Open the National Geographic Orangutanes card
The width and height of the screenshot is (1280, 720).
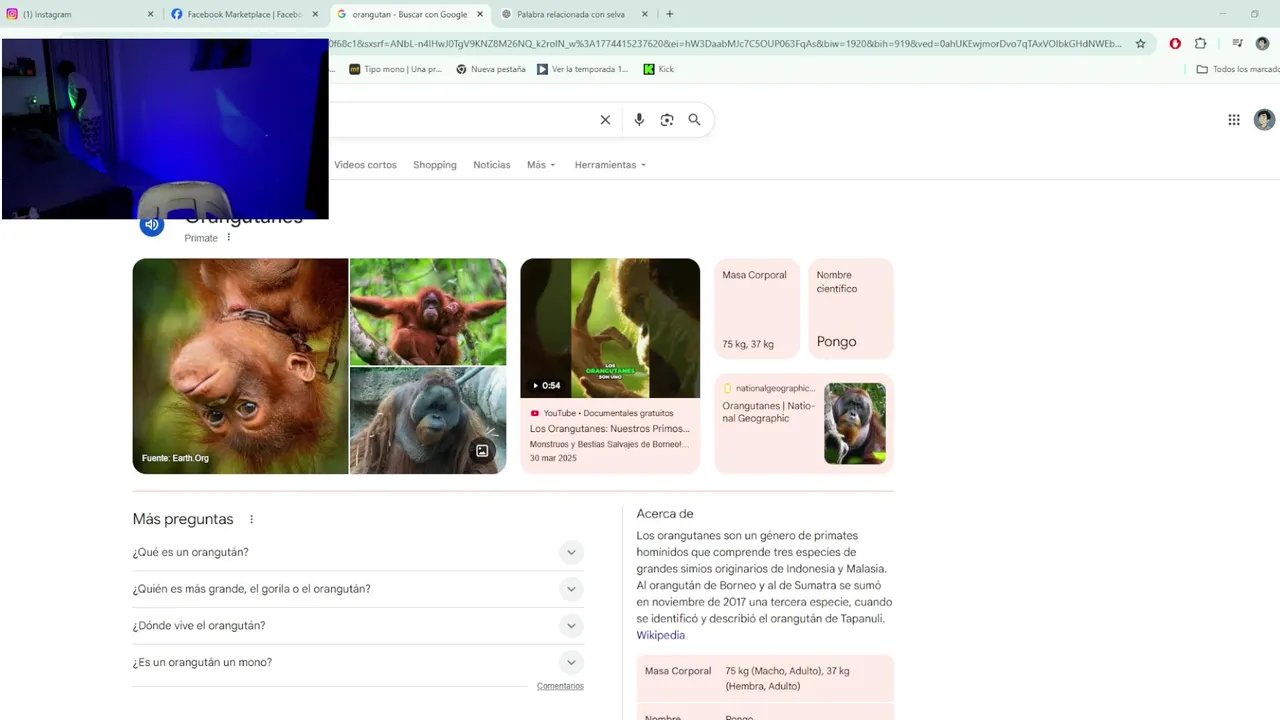coord(804,424)
